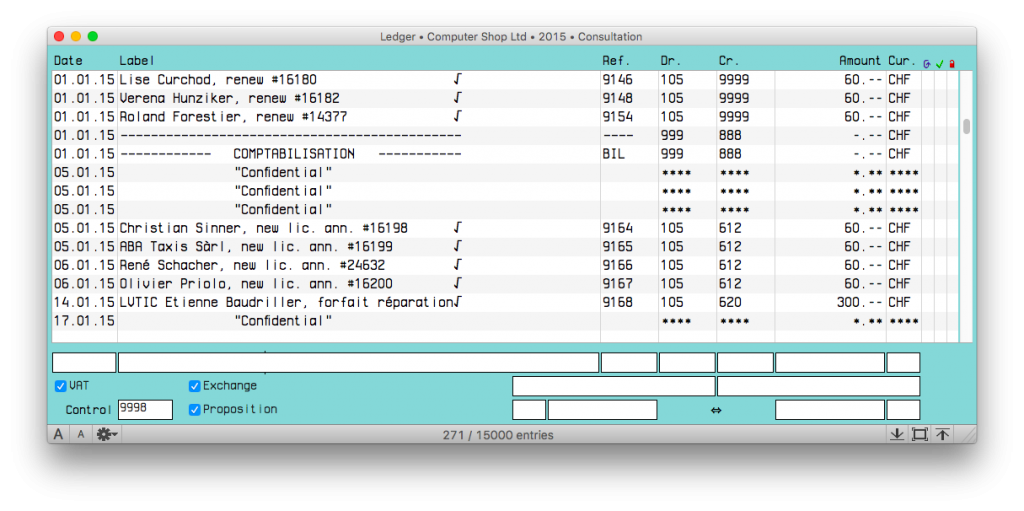Select row 'Olivier Priolo, new lic. ann. #16200'
The image size is (1024, 511).
tap(505, 284)
